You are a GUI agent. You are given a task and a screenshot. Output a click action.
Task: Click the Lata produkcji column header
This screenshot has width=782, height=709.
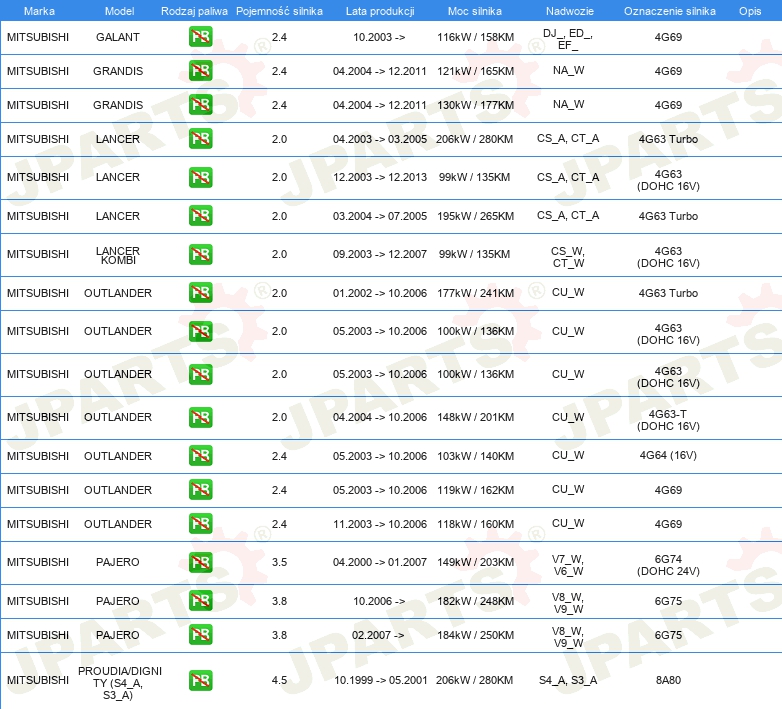380,11
